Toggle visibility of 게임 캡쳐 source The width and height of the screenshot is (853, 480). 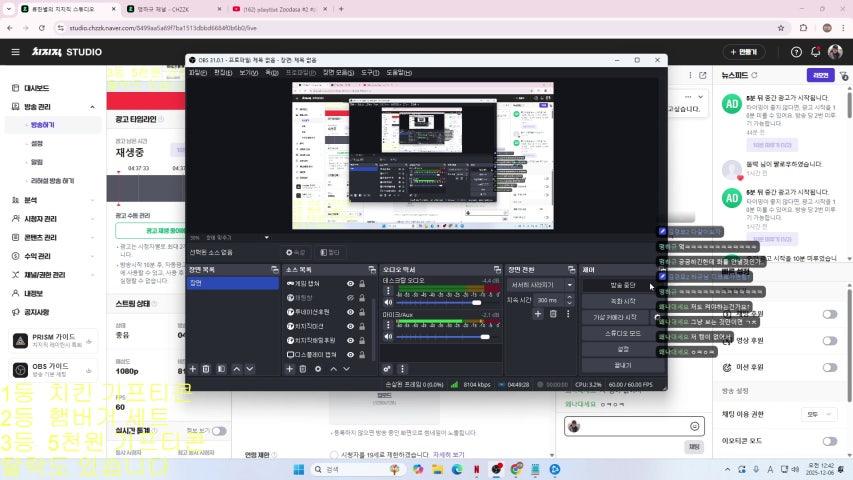click(350, 284)
